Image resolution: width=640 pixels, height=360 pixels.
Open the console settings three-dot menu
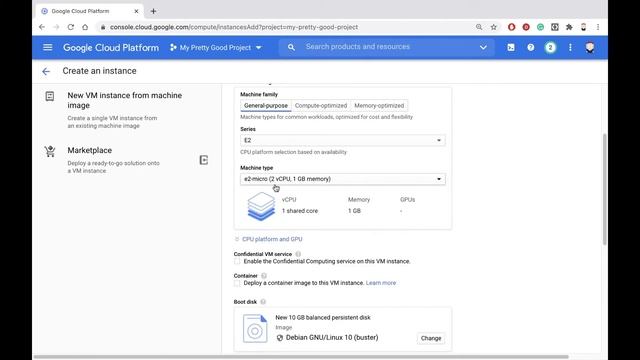tap(570, 47)
